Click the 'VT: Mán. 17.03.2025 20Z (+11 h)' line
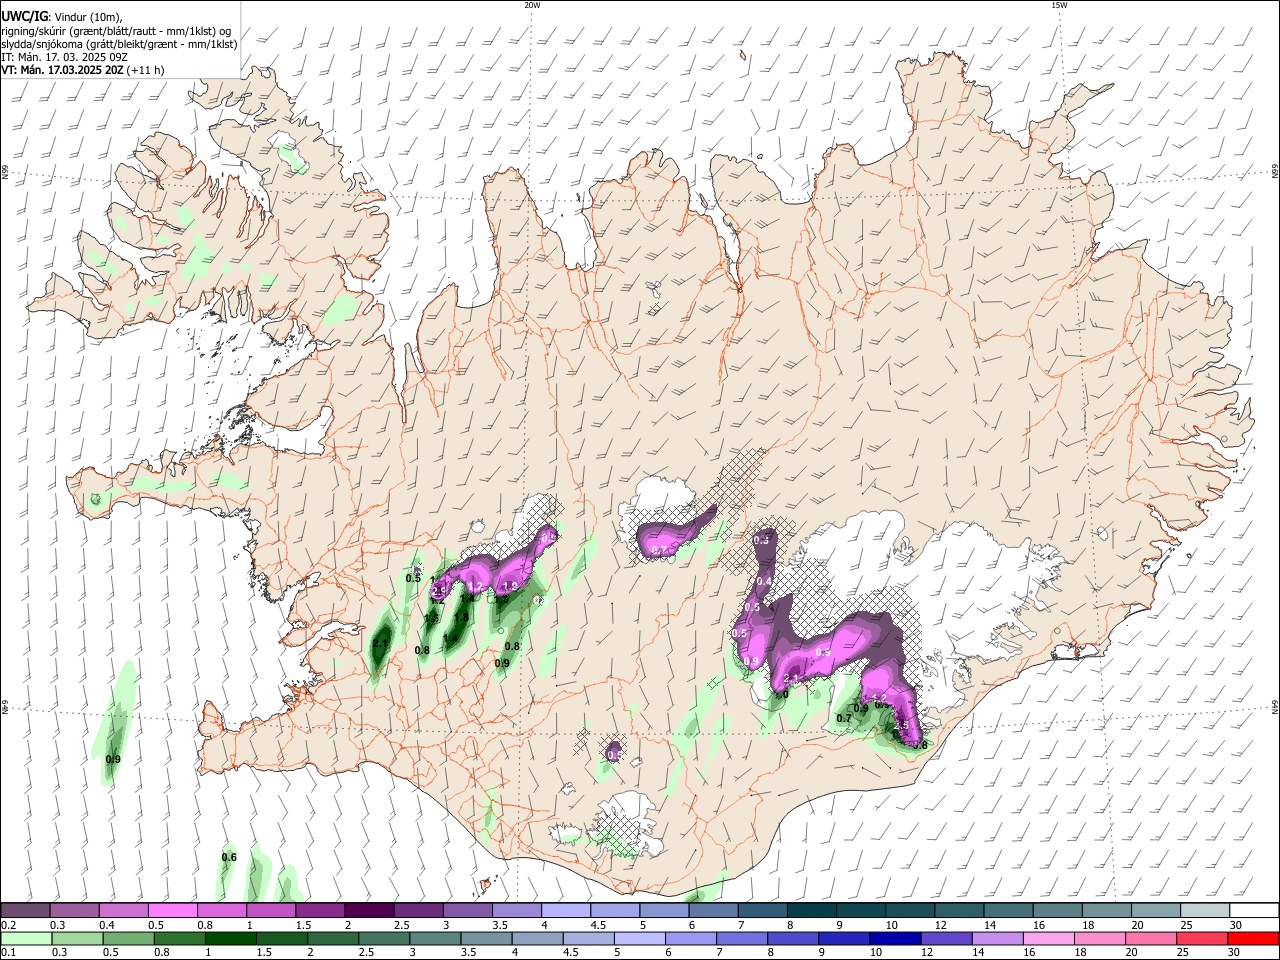Viewport: 1280px width, 960px height. (83, 70)
